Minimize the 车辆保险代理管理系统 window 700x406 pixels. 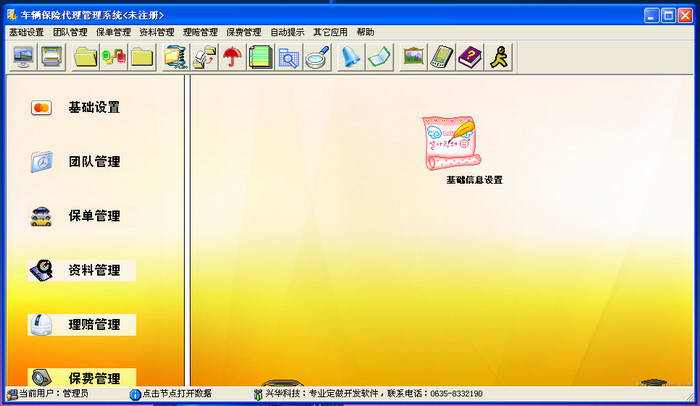[651, 16]
